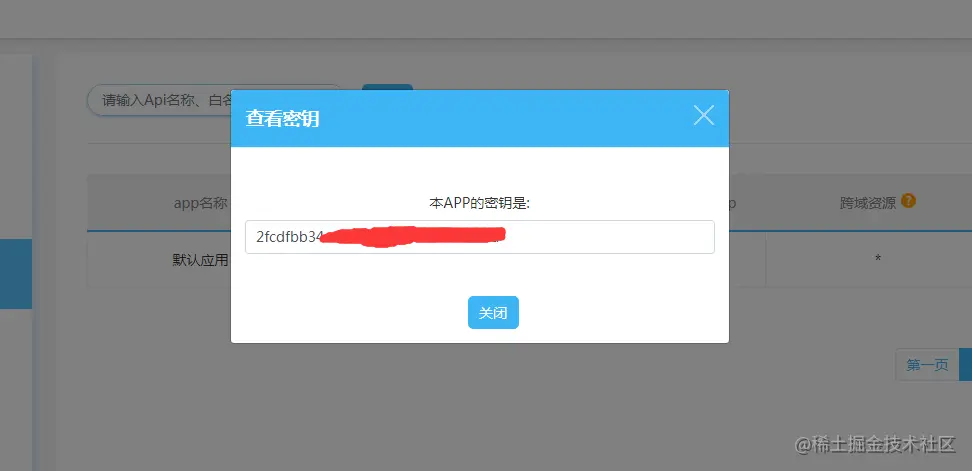Click the 本APP的密钥是 label

tap(480, 203)
